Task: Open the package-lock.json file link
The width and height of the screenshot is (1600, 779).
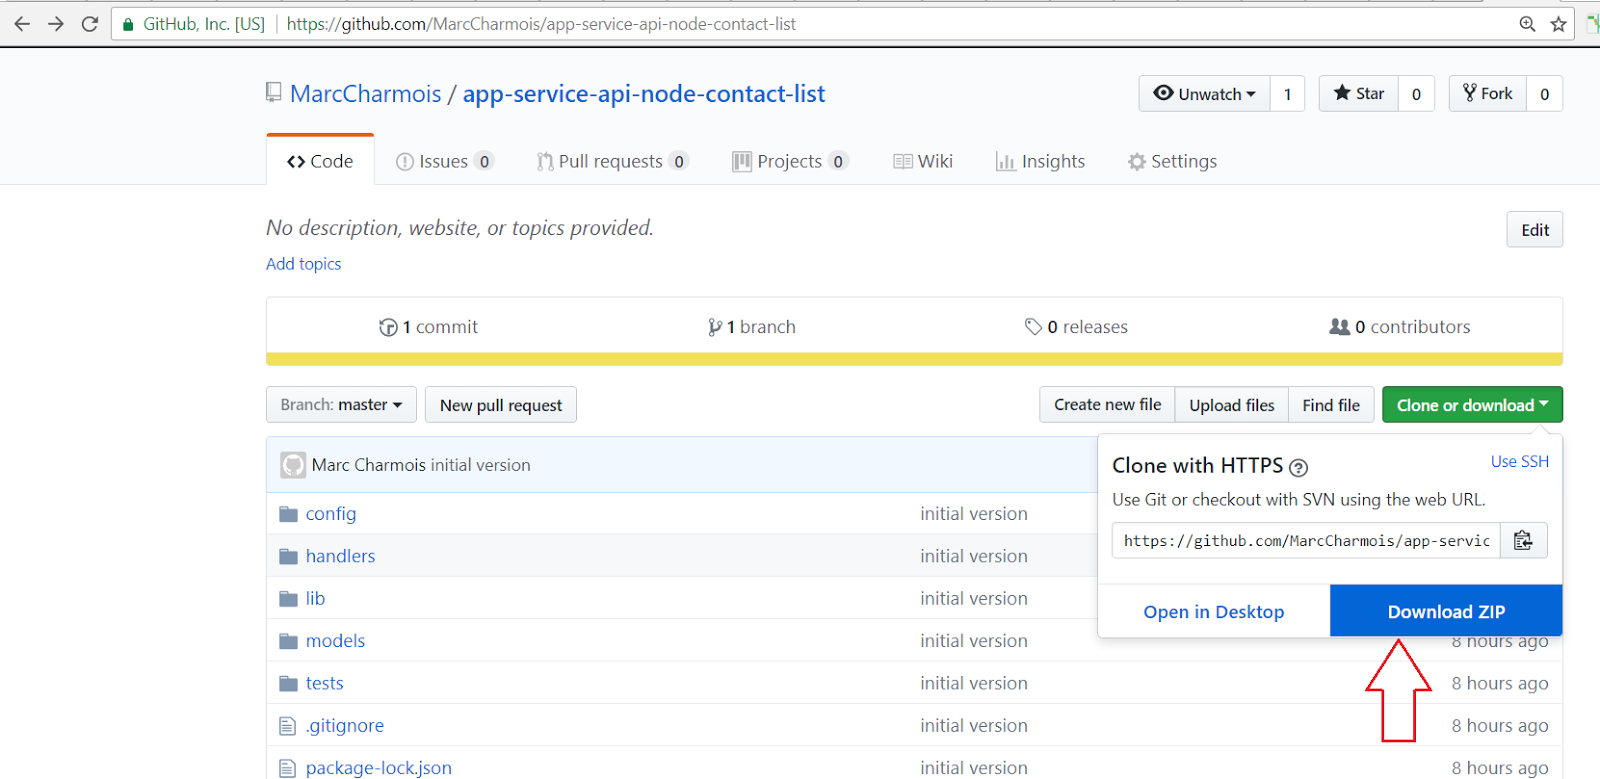Action: [379, 768]
